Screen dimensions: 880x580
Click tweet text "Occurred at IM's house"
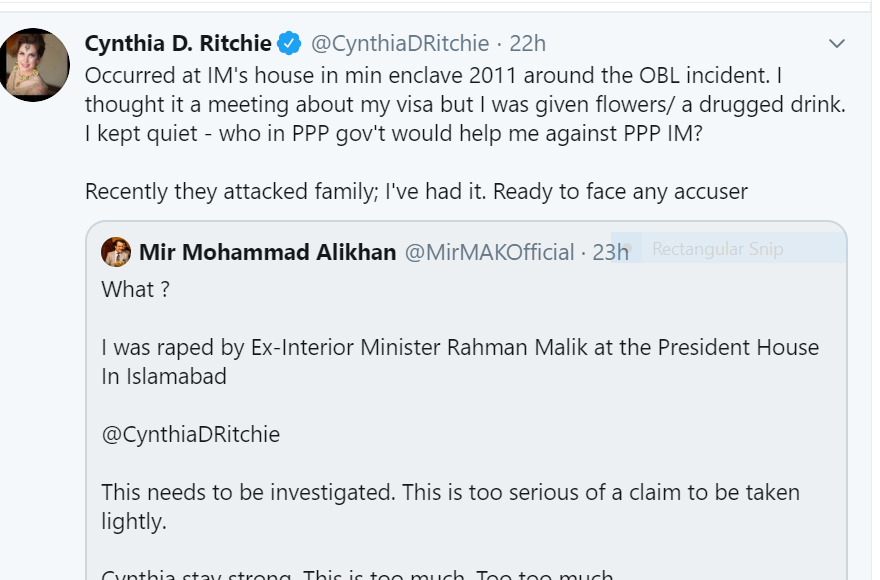[433, 75]
